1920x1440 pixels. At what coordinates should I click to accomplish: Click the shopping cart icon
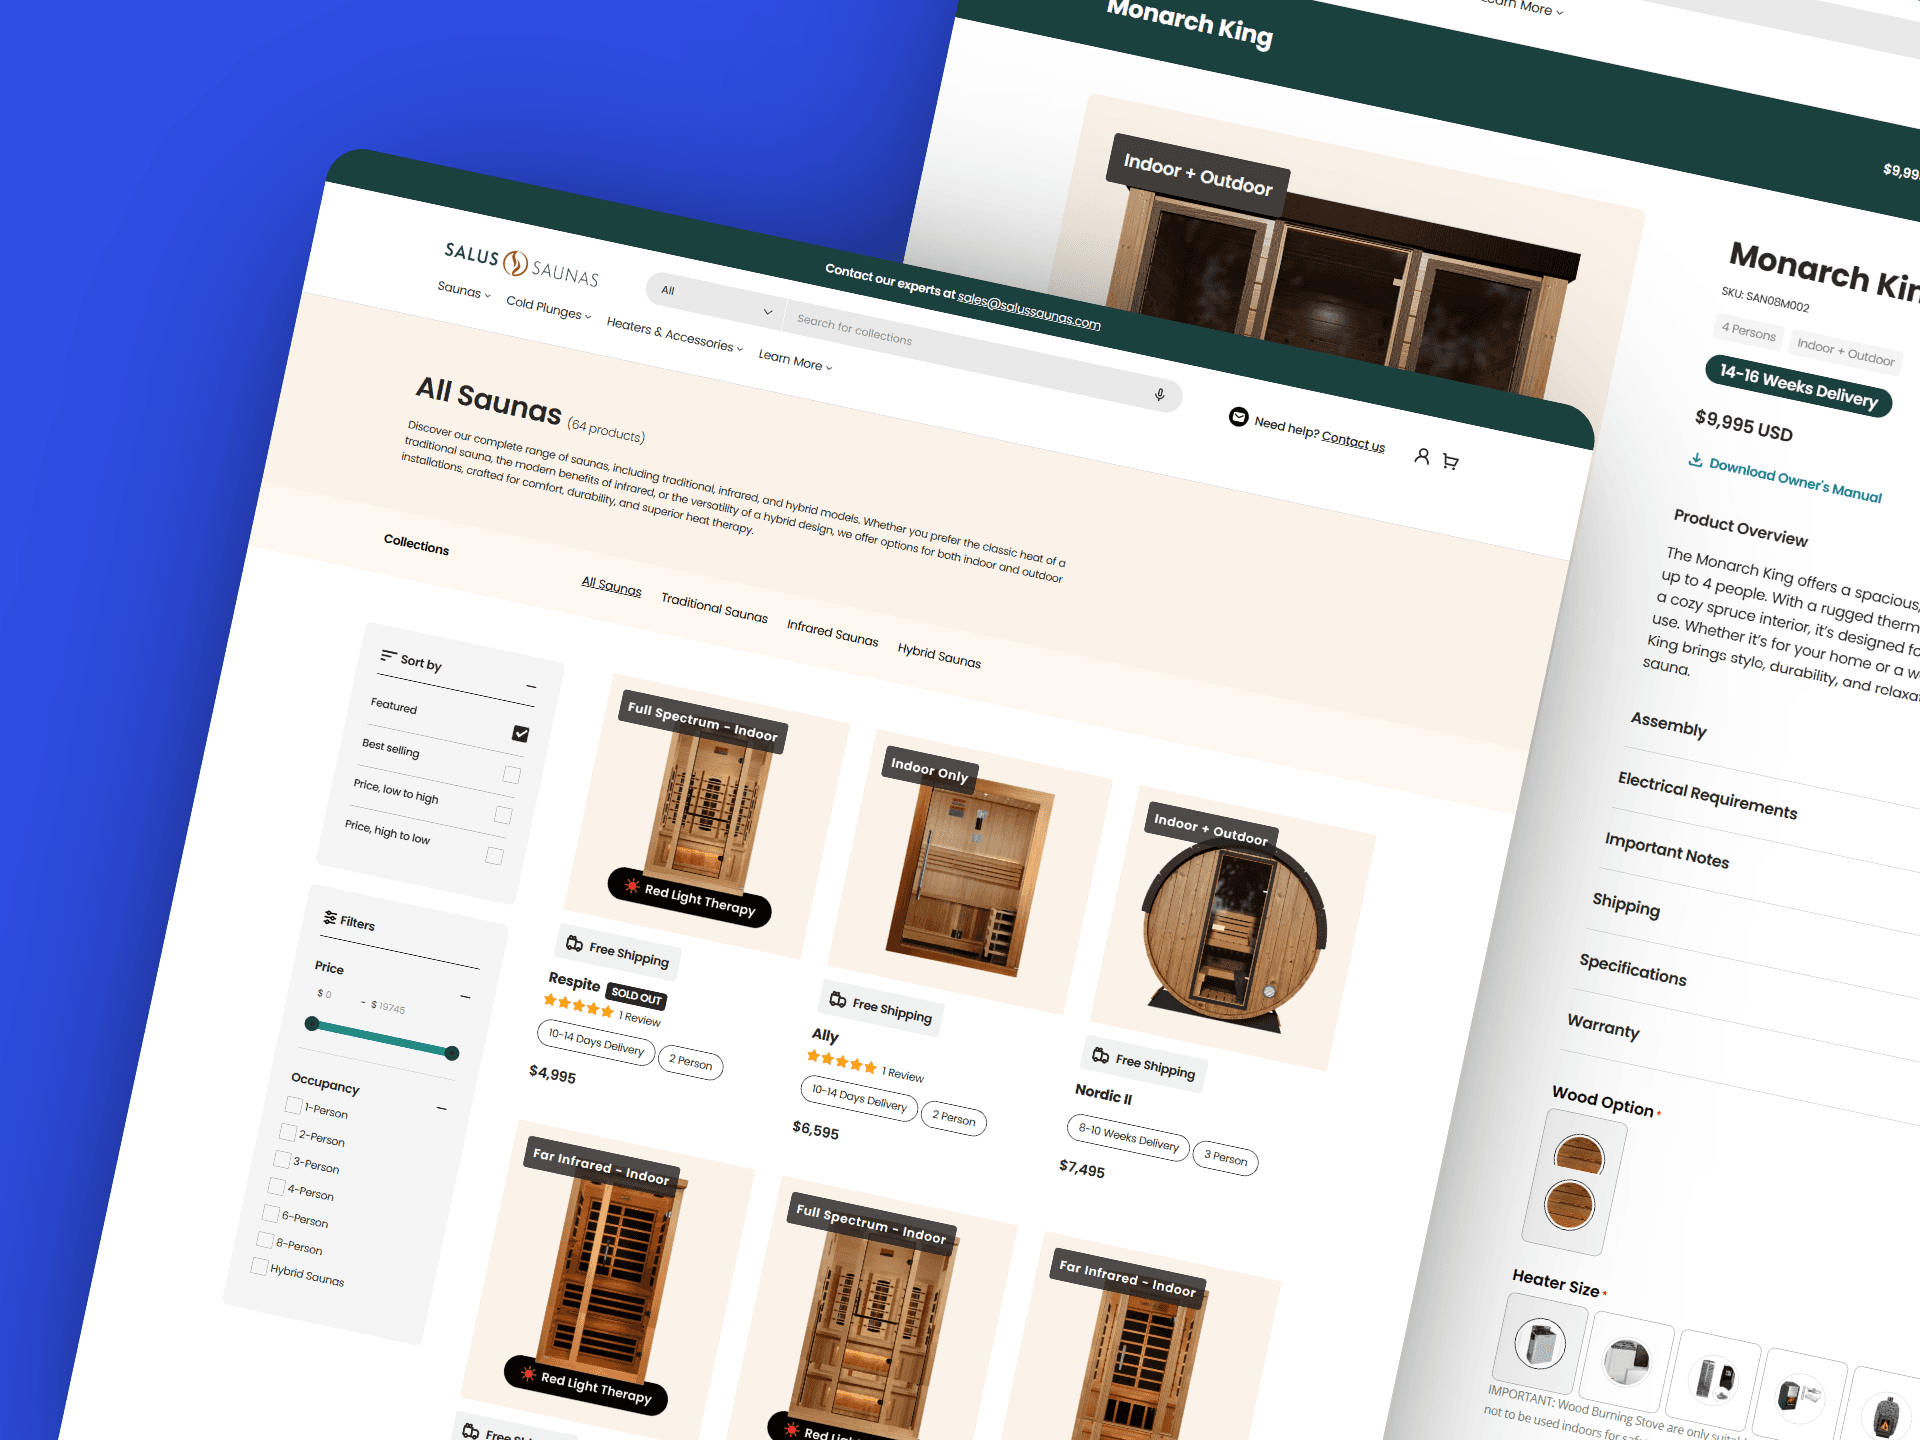[1450, 462]
